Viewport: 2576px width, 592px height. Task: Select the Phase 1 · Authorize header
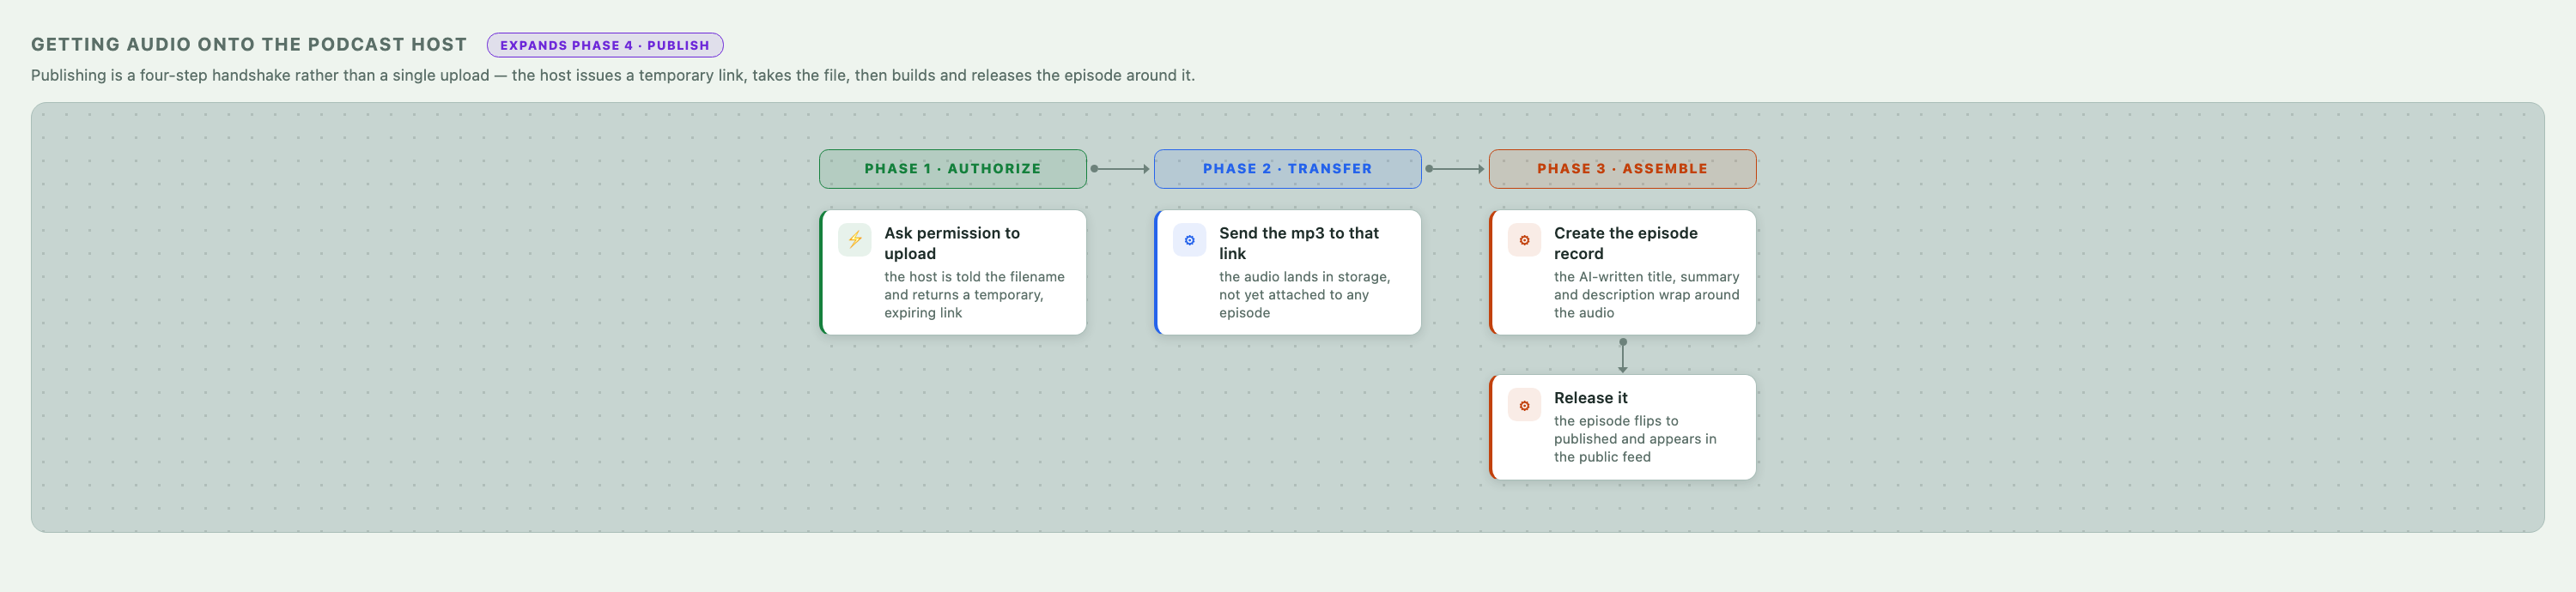[953, 169]
